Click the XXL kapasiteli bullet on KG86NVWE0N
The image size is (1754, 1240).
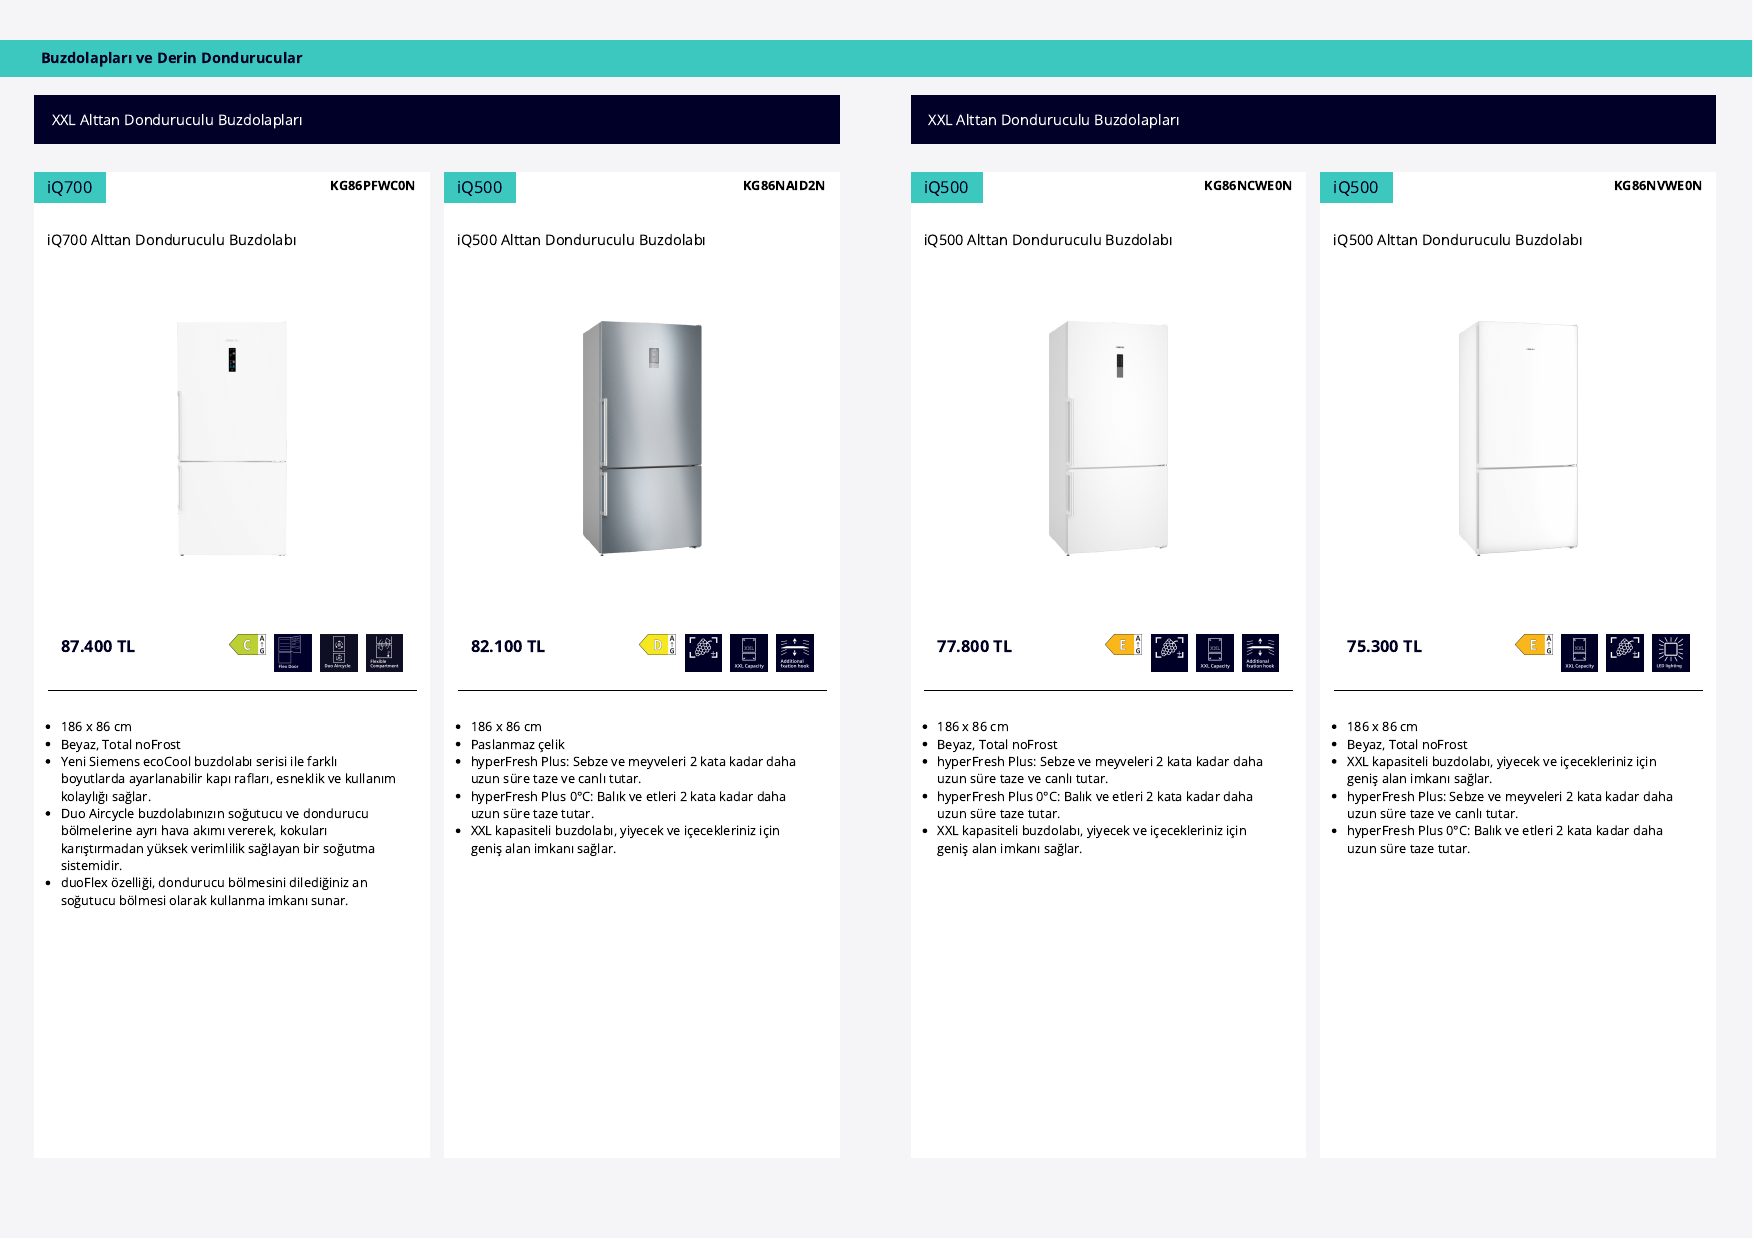click(x=1502, y=770)
